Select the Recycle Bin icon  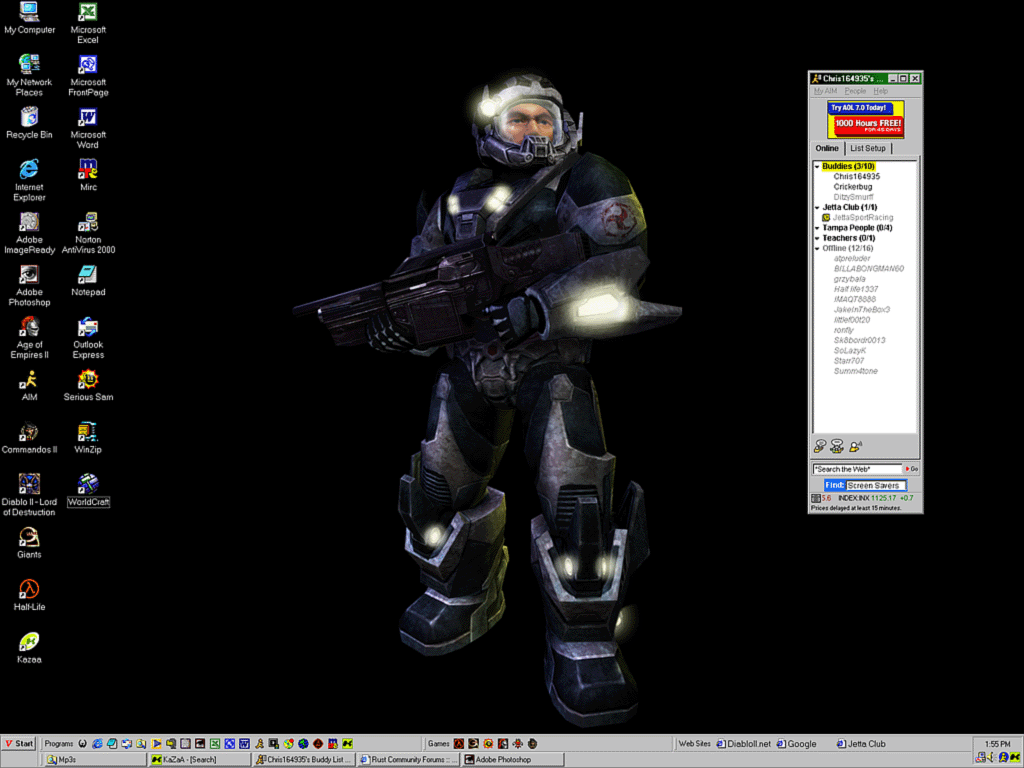29,123
